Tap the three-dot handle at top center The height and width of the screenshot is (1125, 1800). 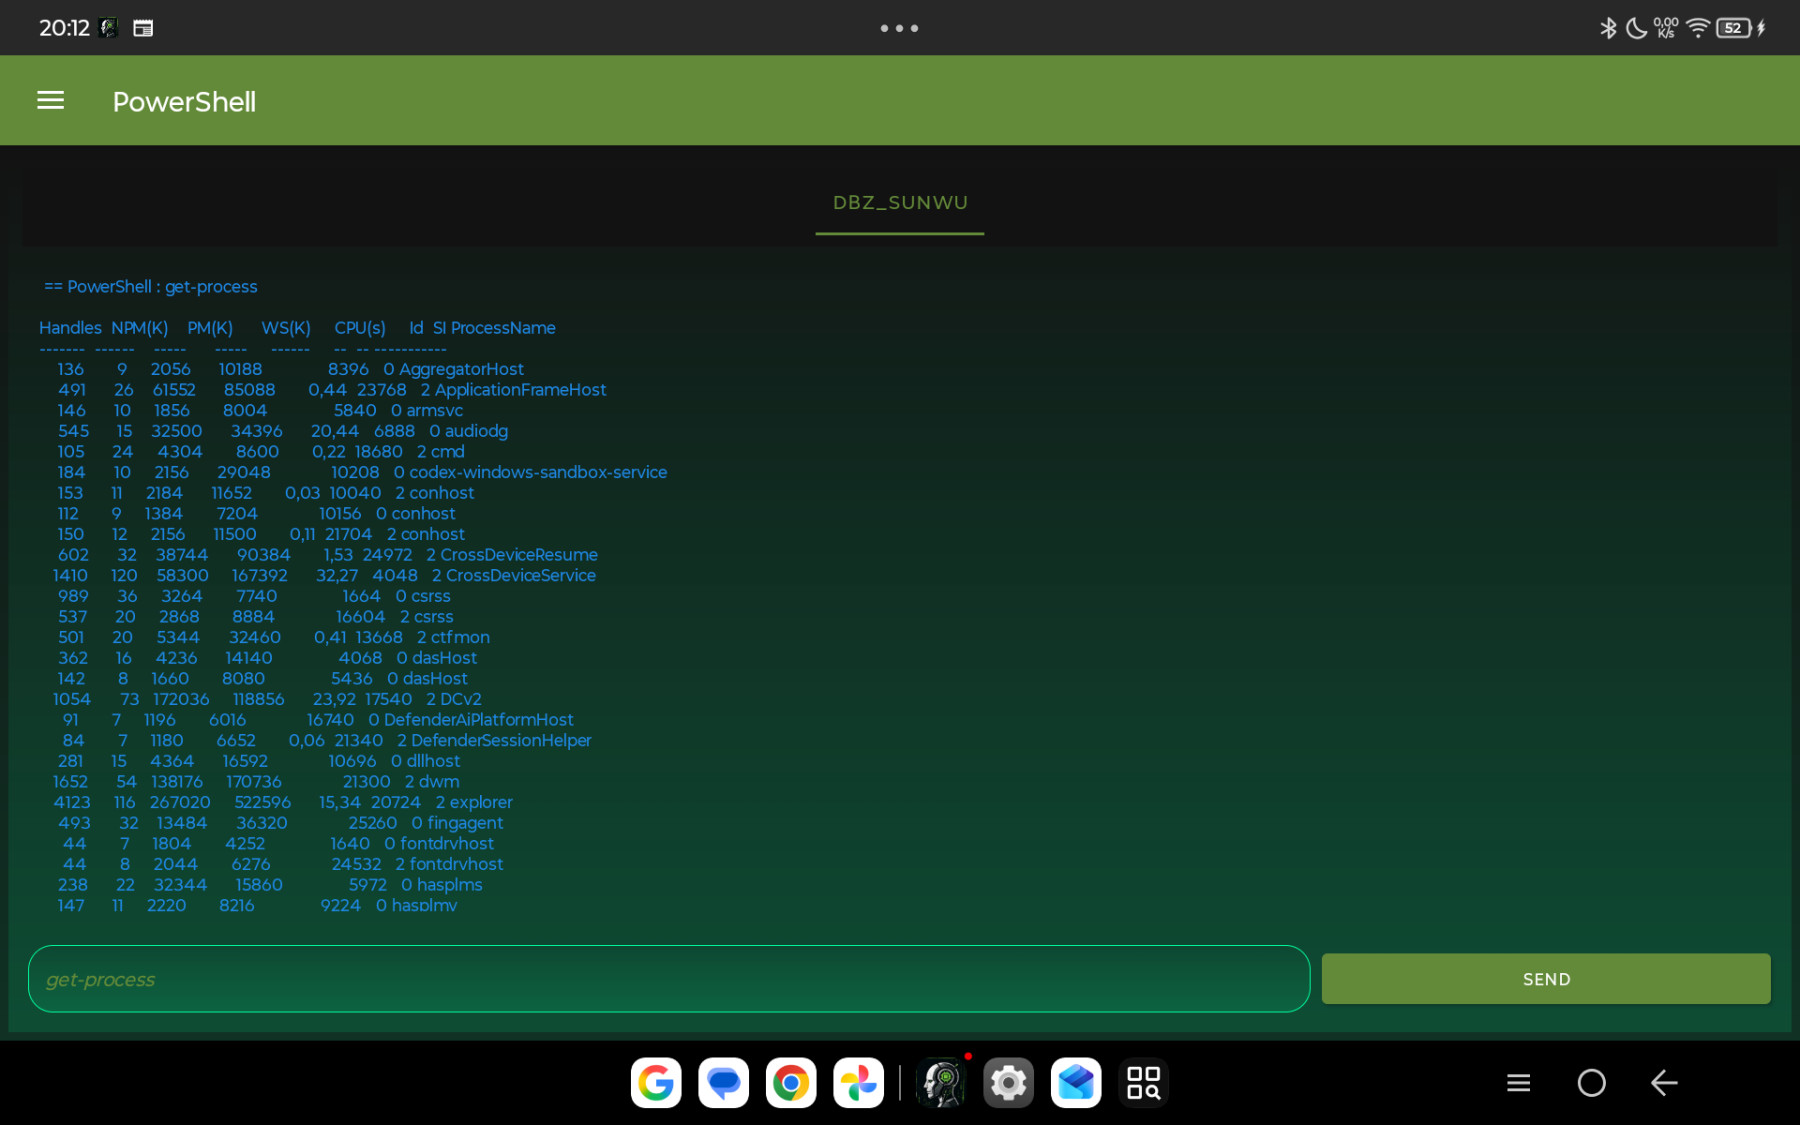pos(900,28)
